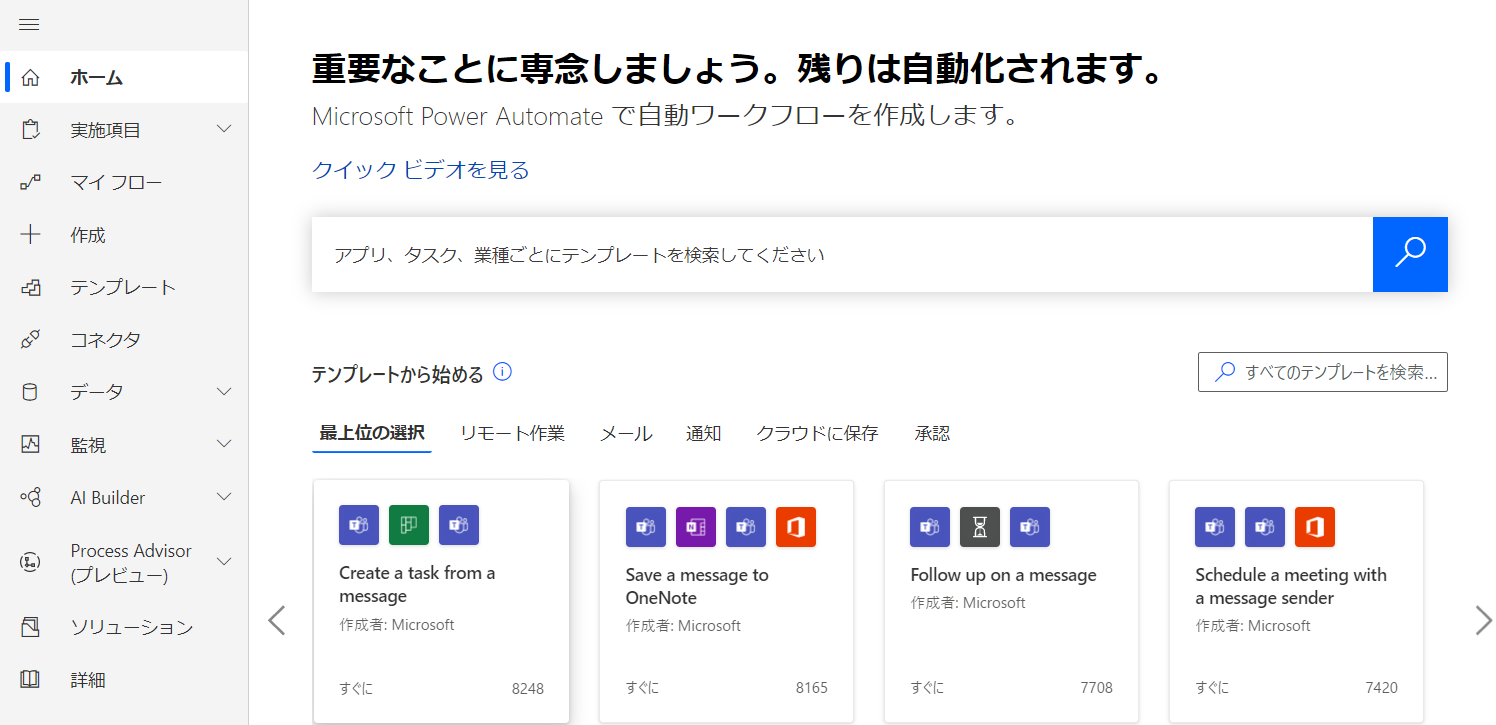Switch to the 承認 tab
1496x725 pixels.
pyautogui.click(x=932, y=434)
